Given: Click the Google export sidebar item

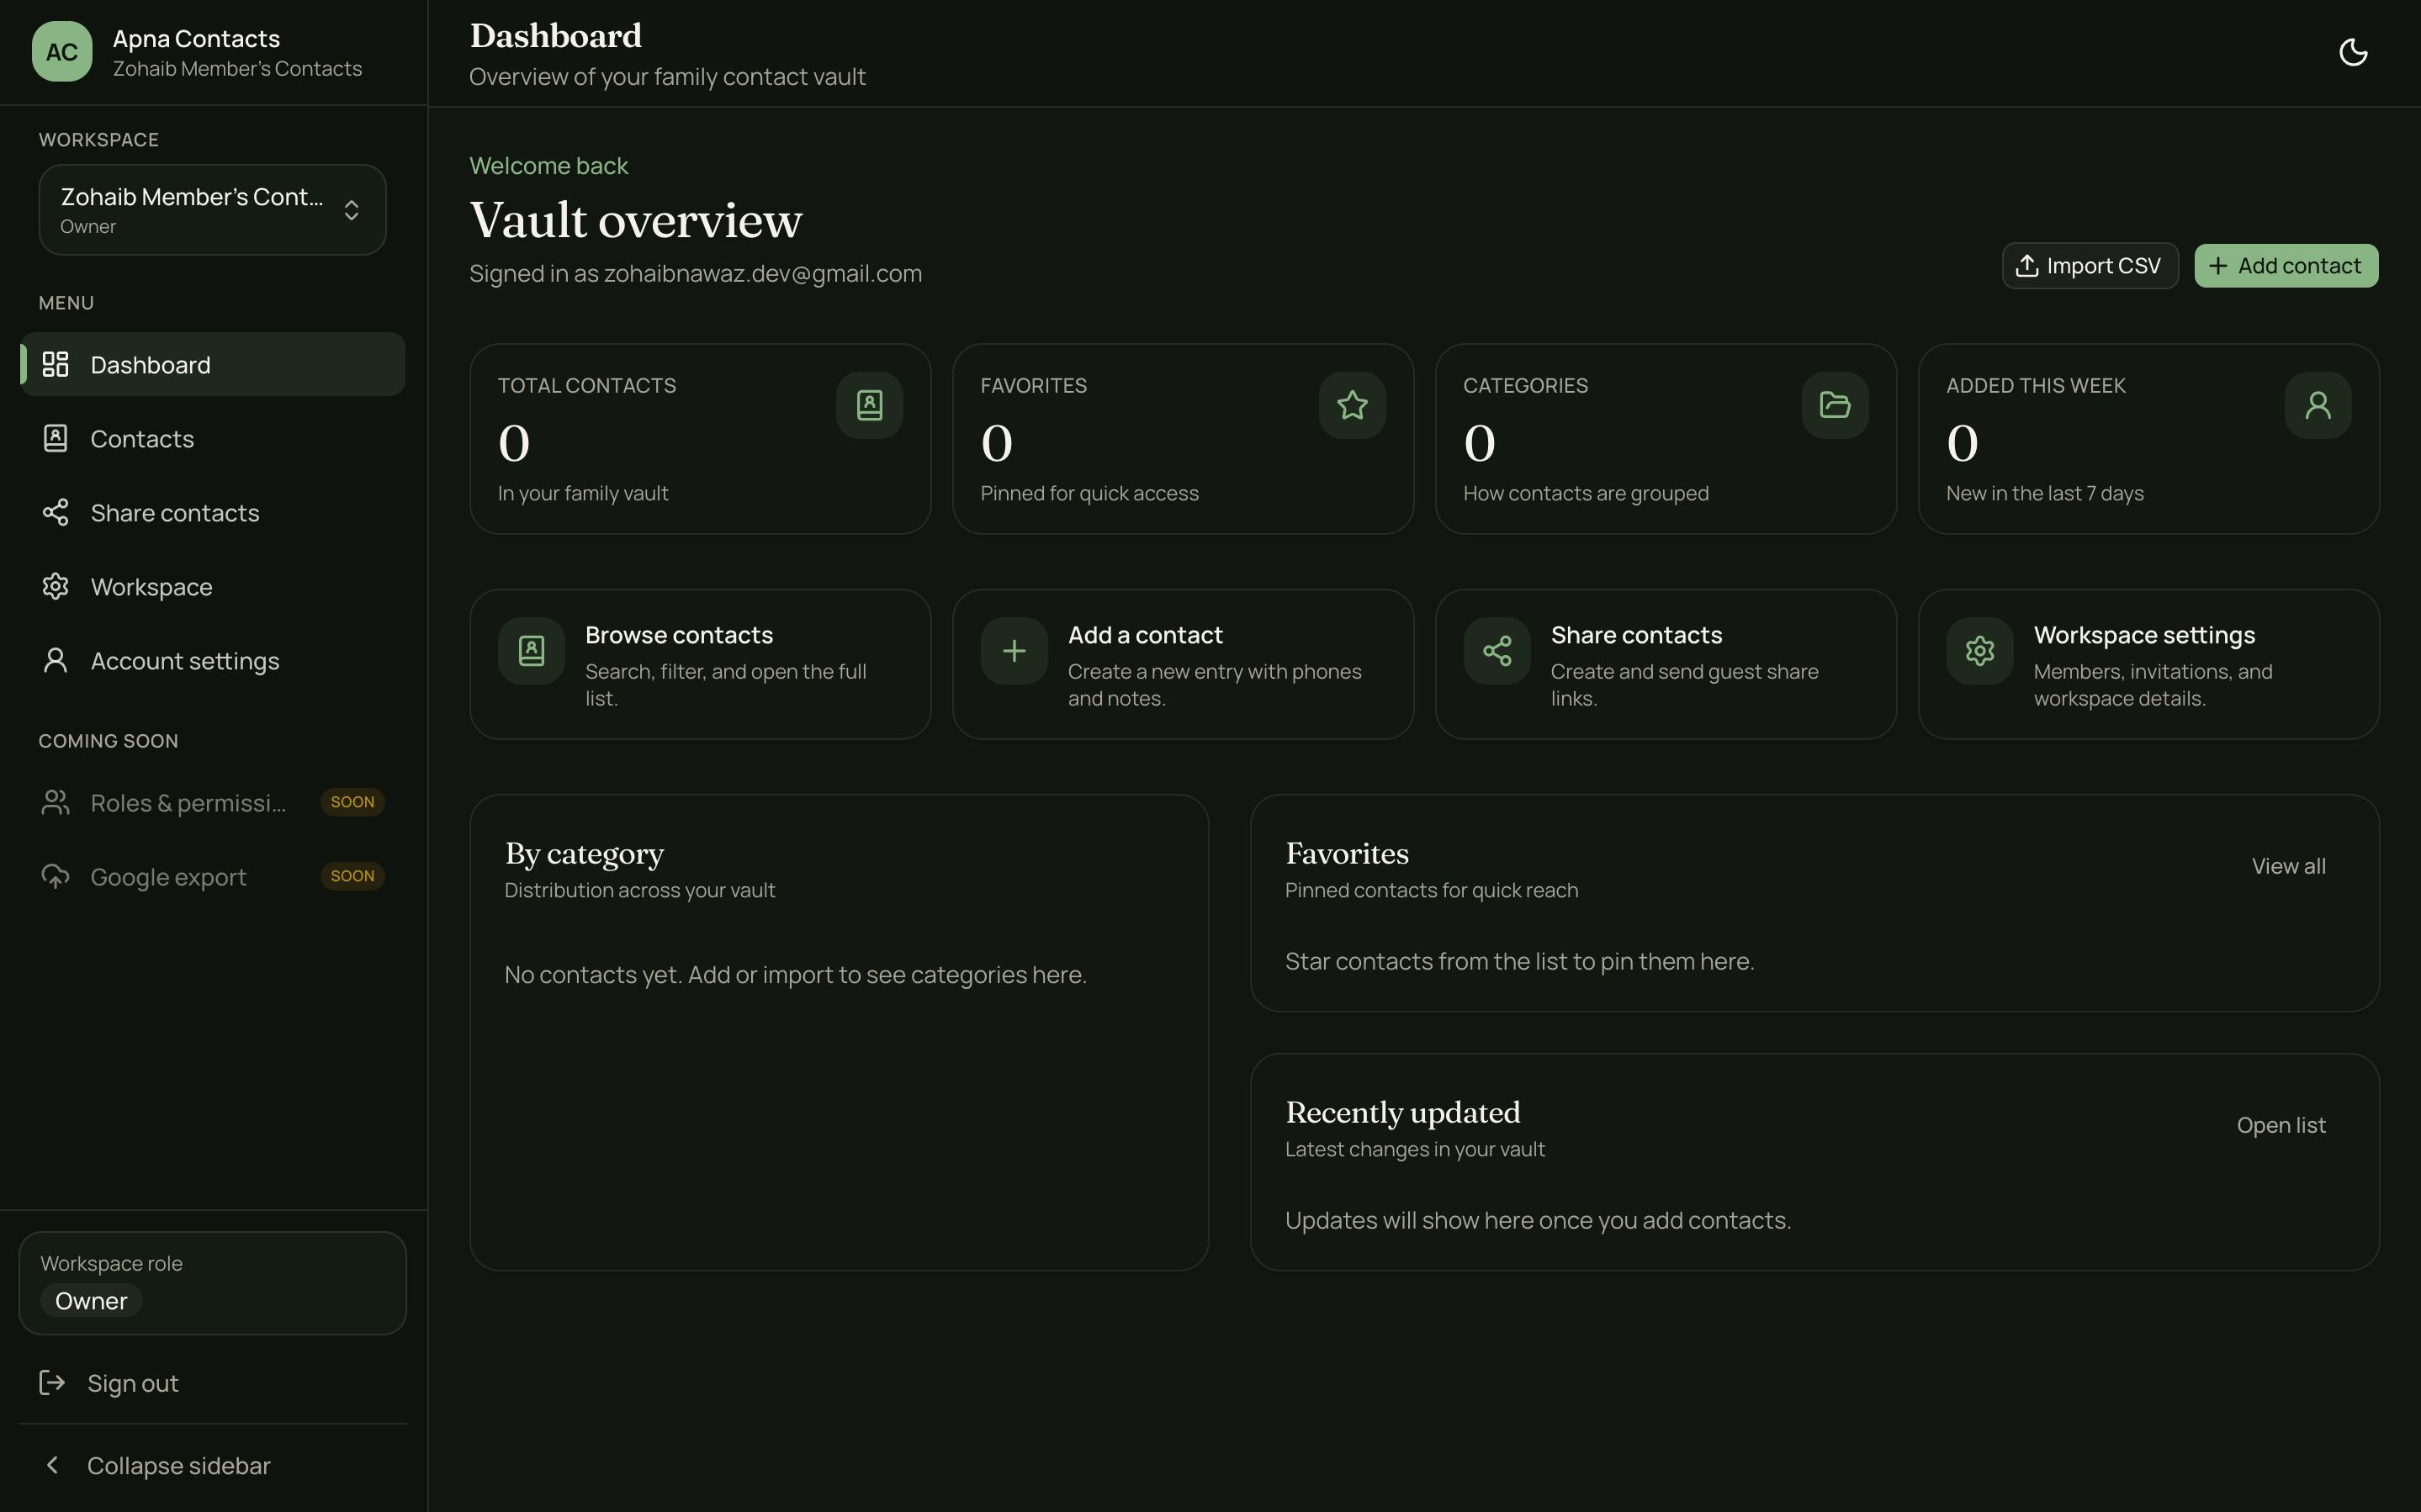Looking at the screenshot, I should pos(212,876).
